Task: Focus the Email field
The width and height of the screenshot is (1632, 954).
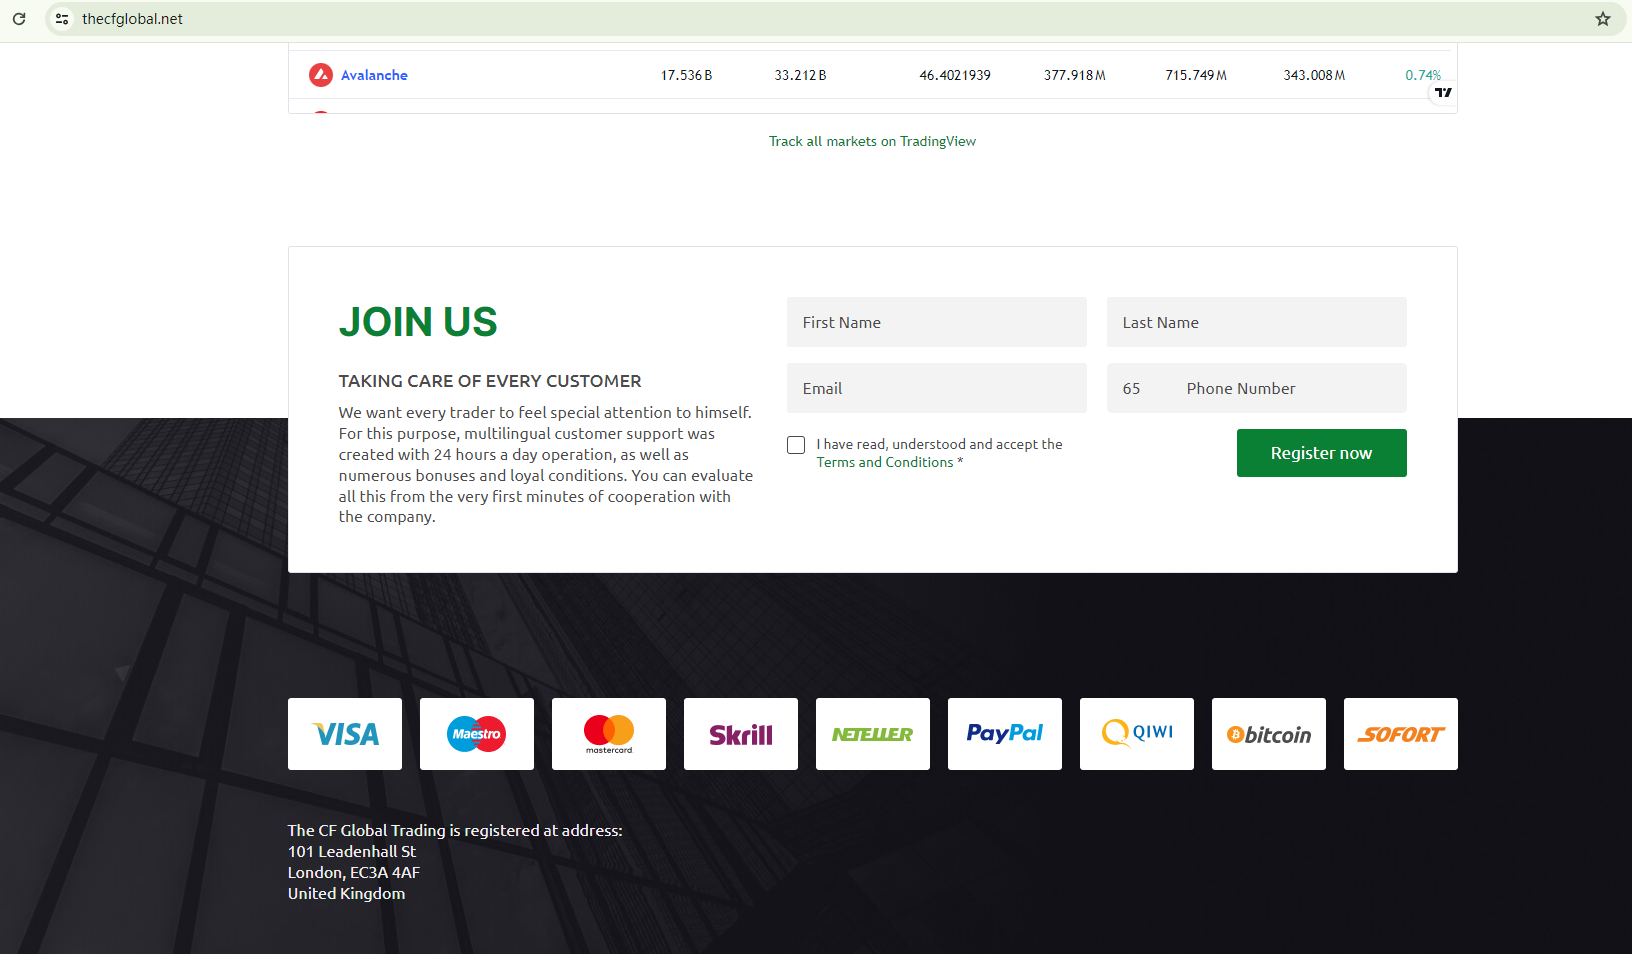Action: click(937, 388)
